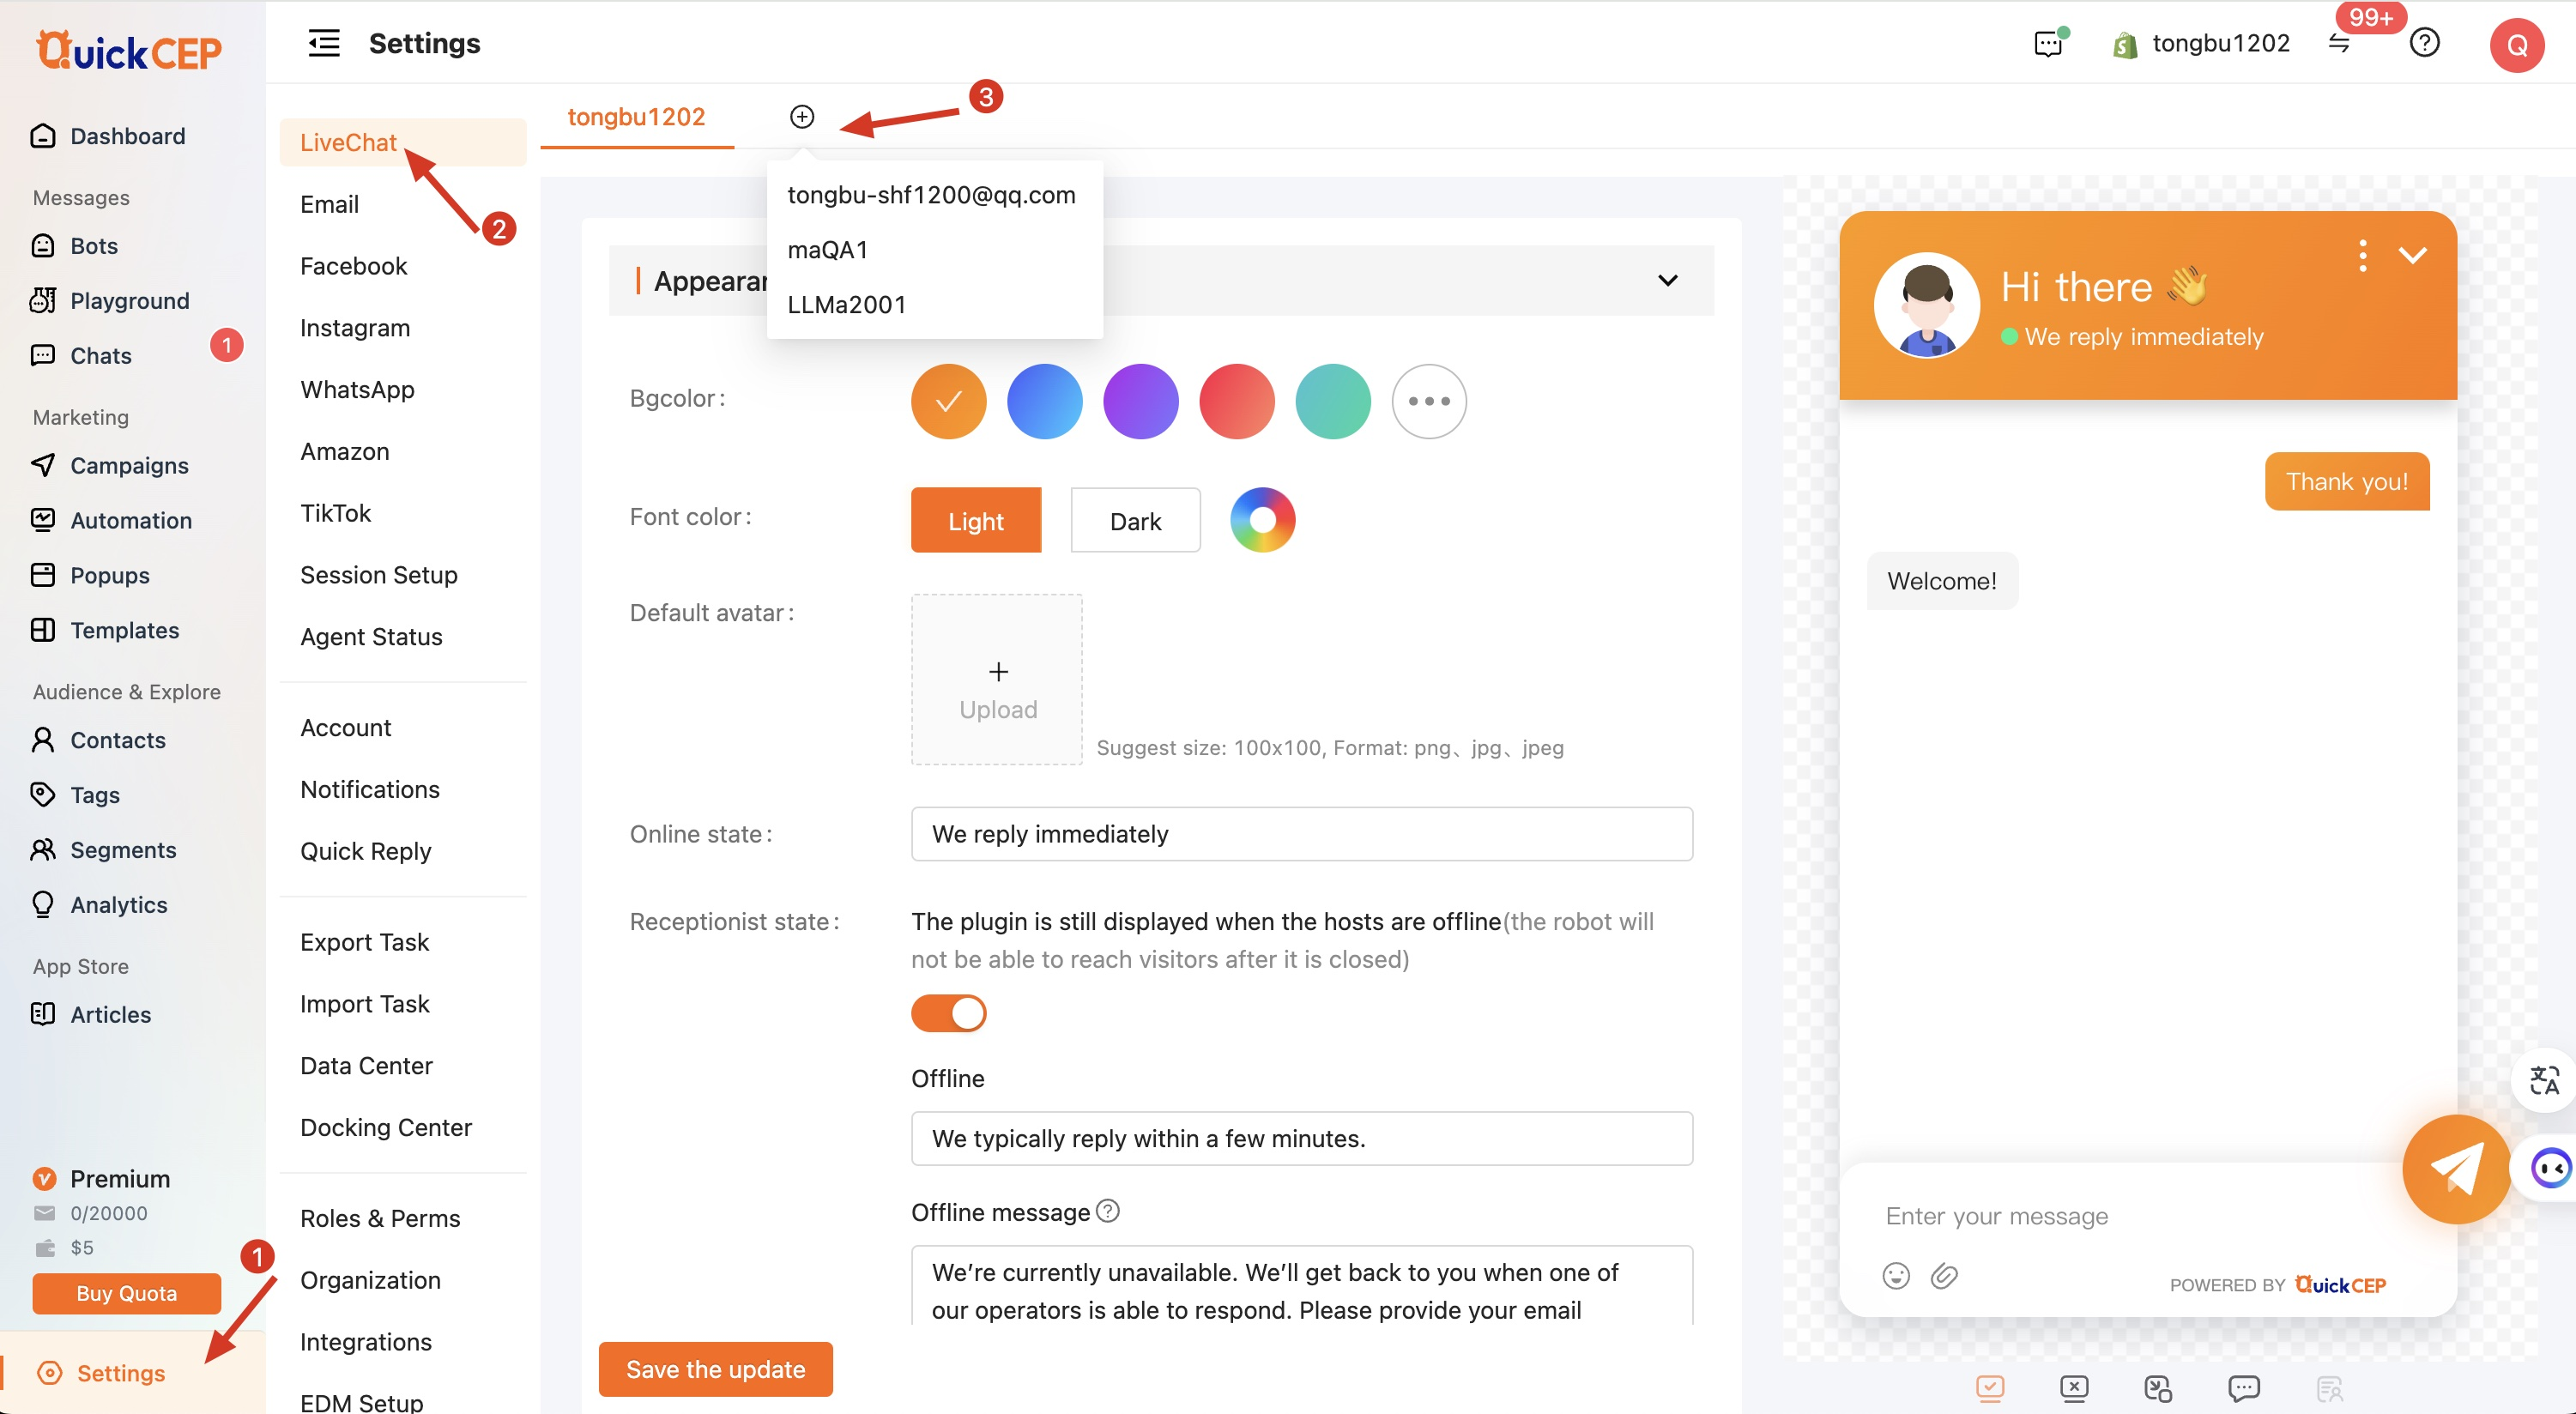Open Facebook channel settings
Viewport: 2576px width, 1414px height.
pos(353,267)
